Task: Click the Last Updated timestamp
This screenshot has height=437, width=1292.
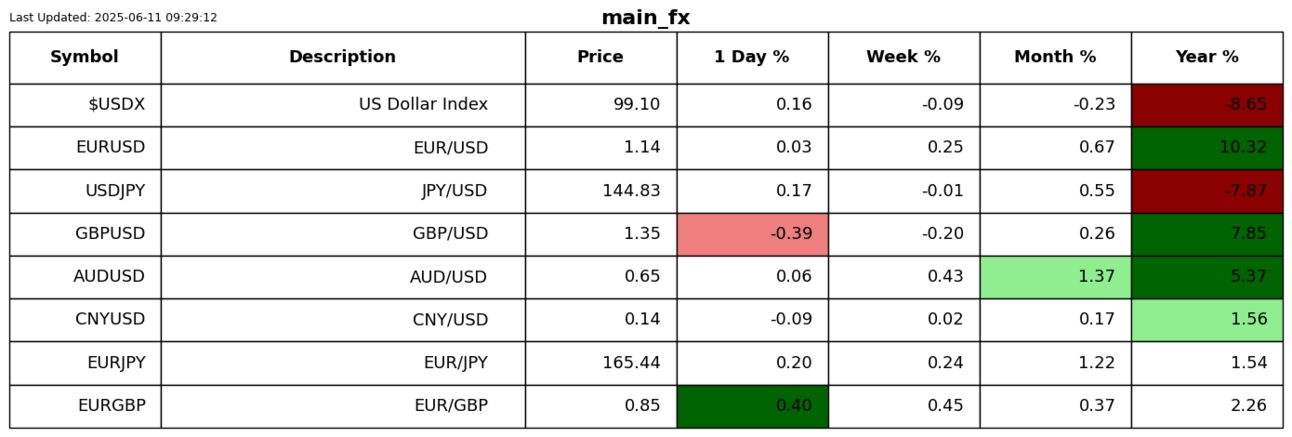Action: 113,17
